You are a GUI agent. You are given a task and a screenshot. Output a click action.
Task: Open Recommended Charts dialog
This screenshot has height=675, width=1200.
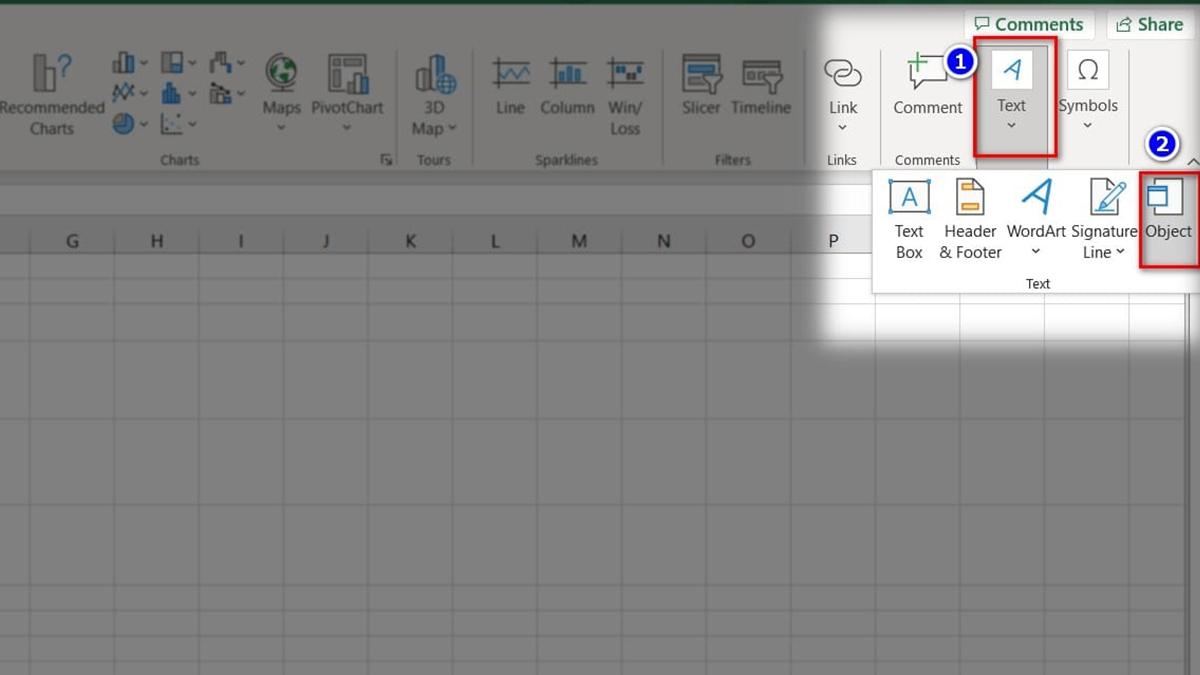50,95
